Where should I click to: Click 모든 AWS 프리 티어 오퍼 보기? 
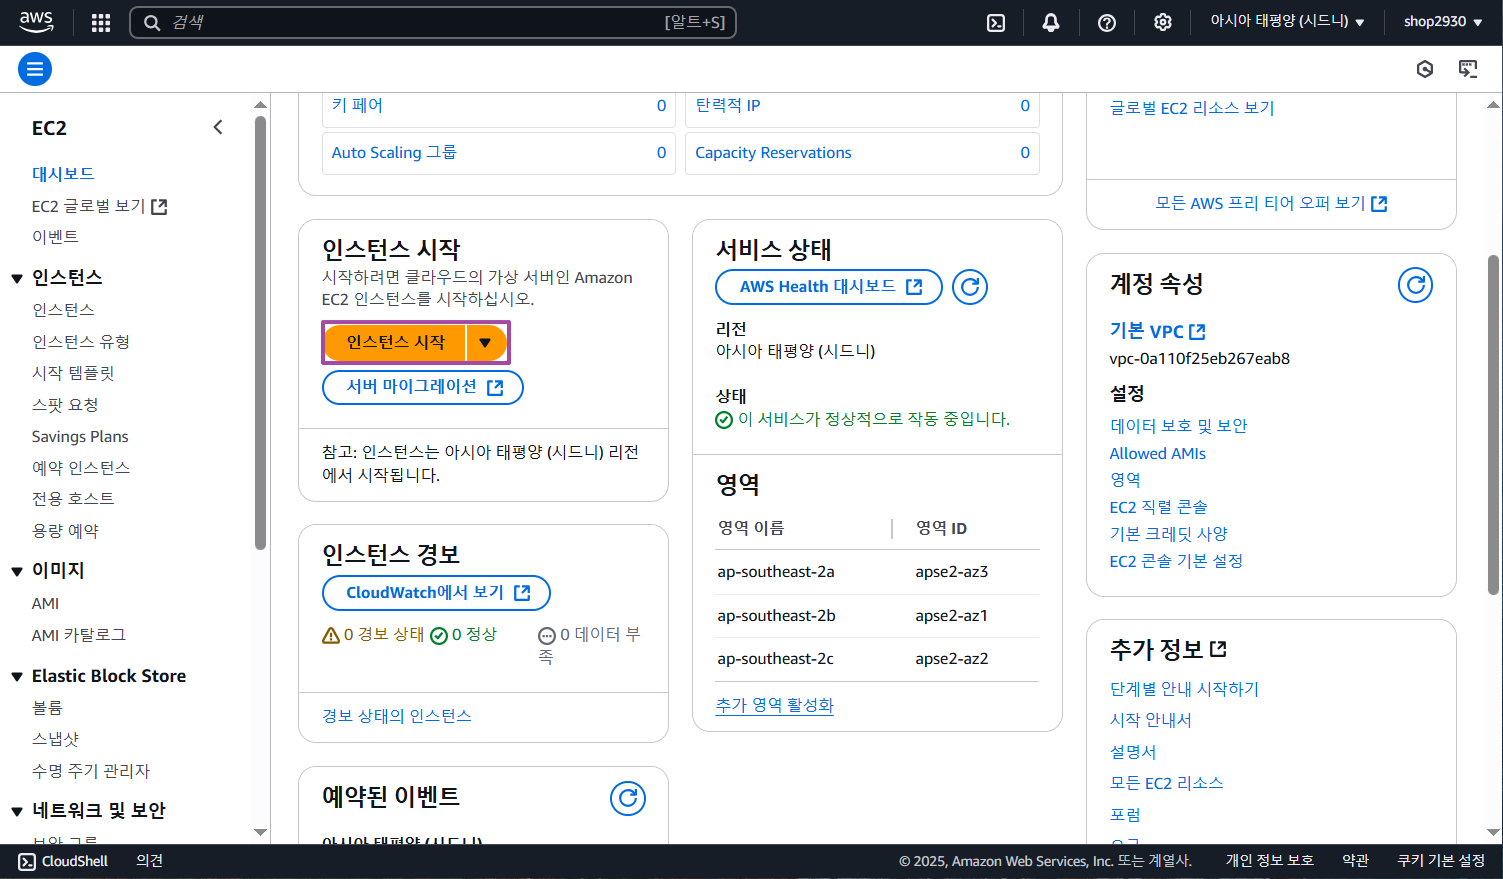point(1271,203)
